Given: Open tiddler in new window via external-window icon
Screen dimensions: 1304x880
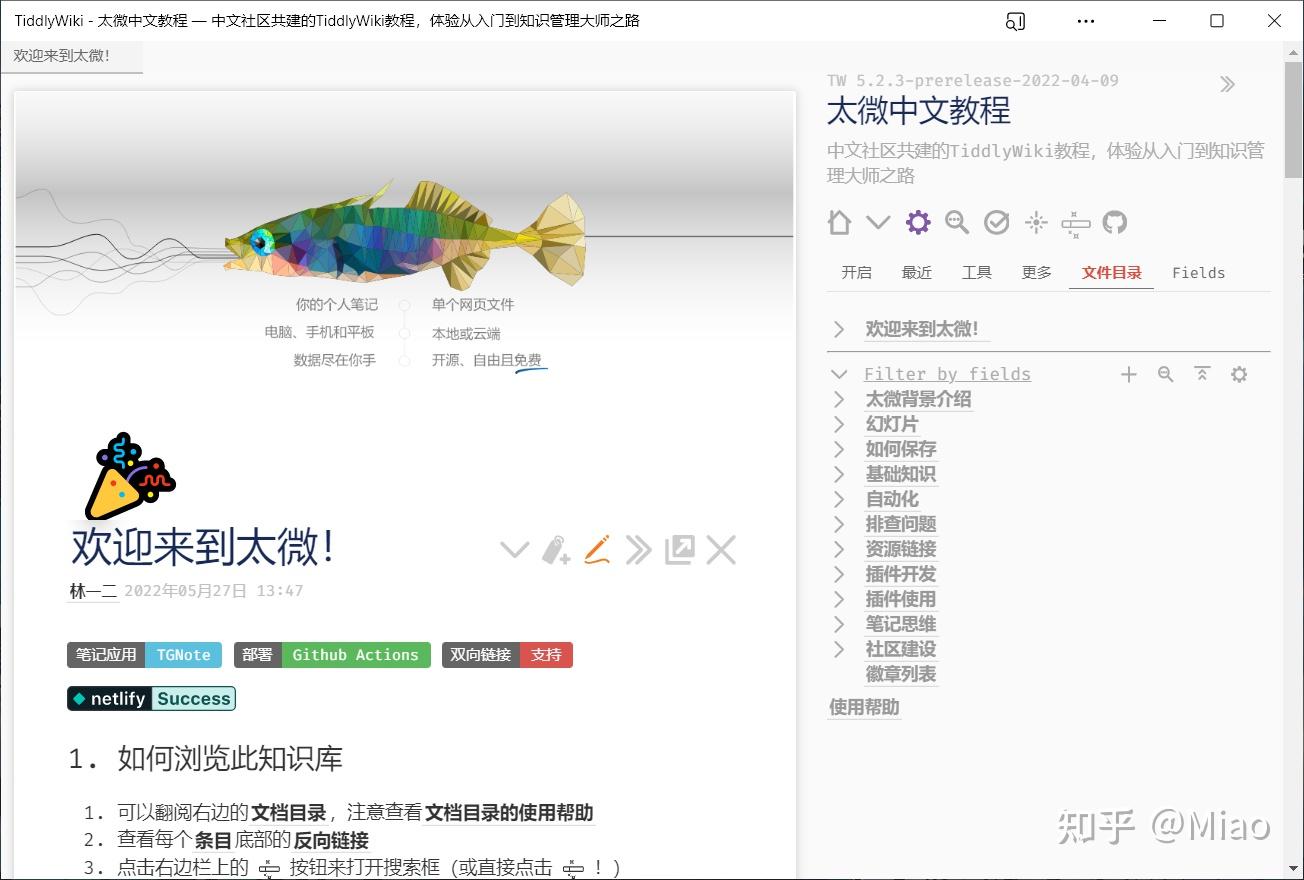Looking at the screenshot, I should tap(680, 549).
